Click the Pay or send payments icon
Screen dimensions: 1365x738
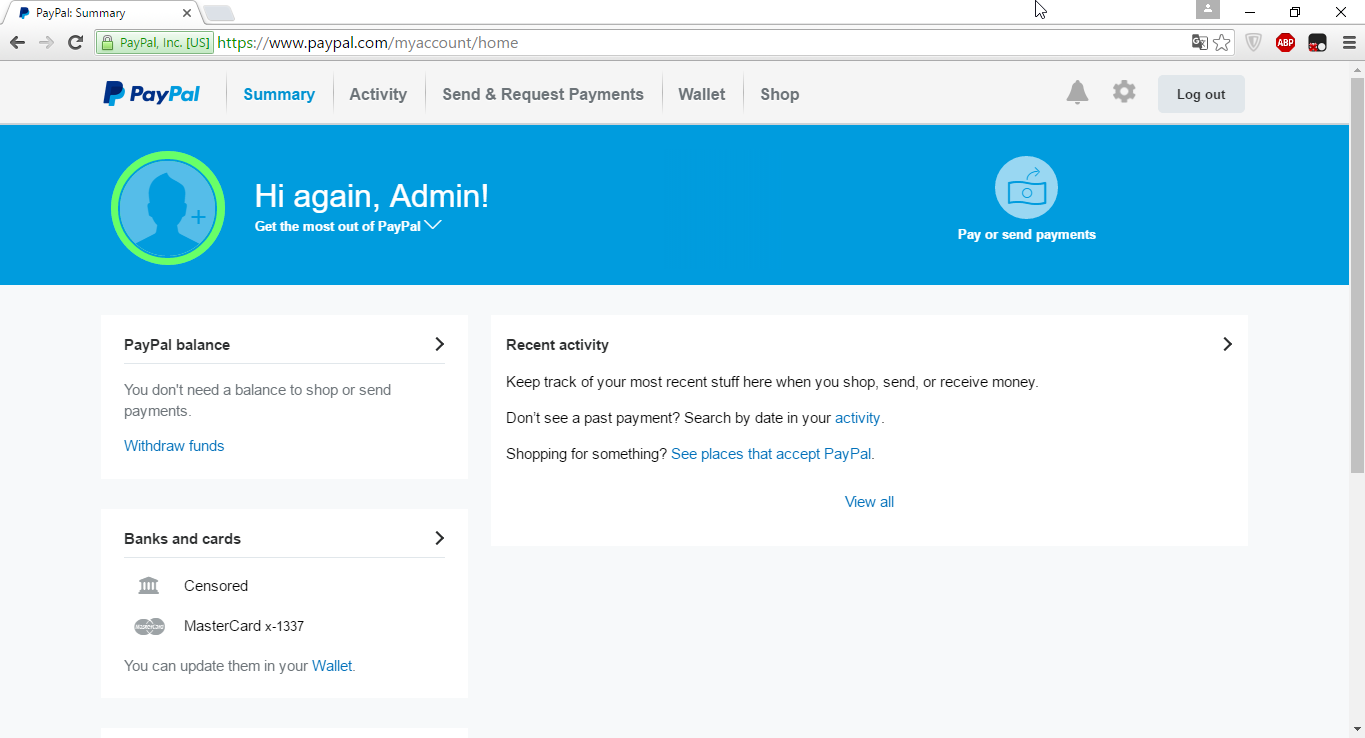1026,187
